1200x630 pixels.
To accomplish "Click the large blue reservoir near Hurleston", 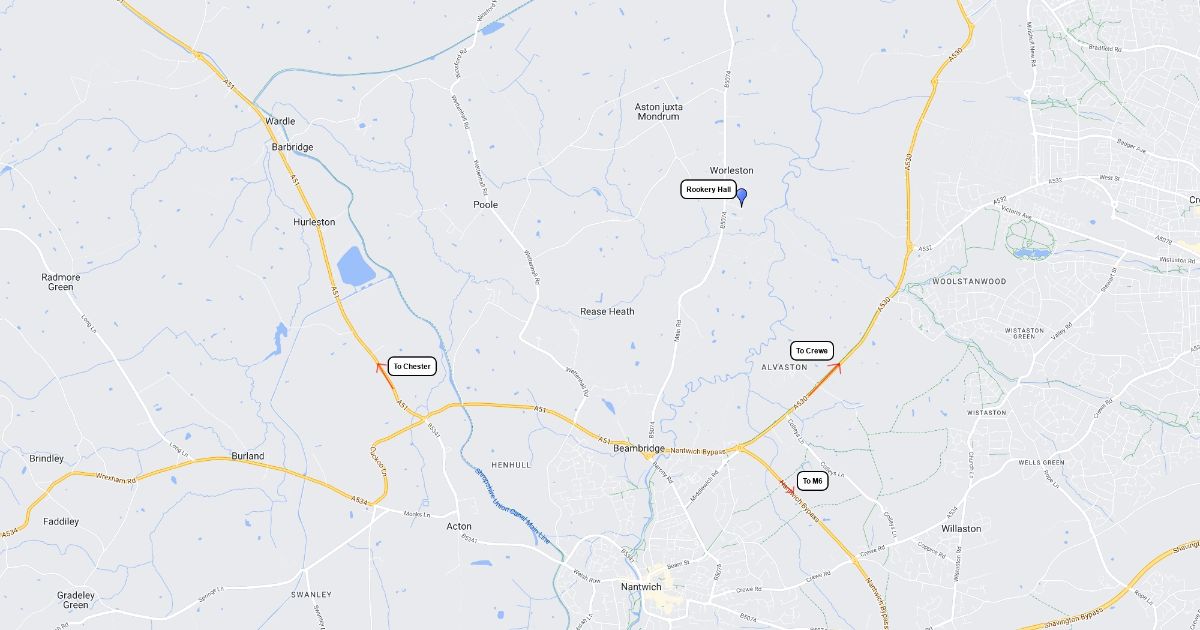I will click(355, 267).
